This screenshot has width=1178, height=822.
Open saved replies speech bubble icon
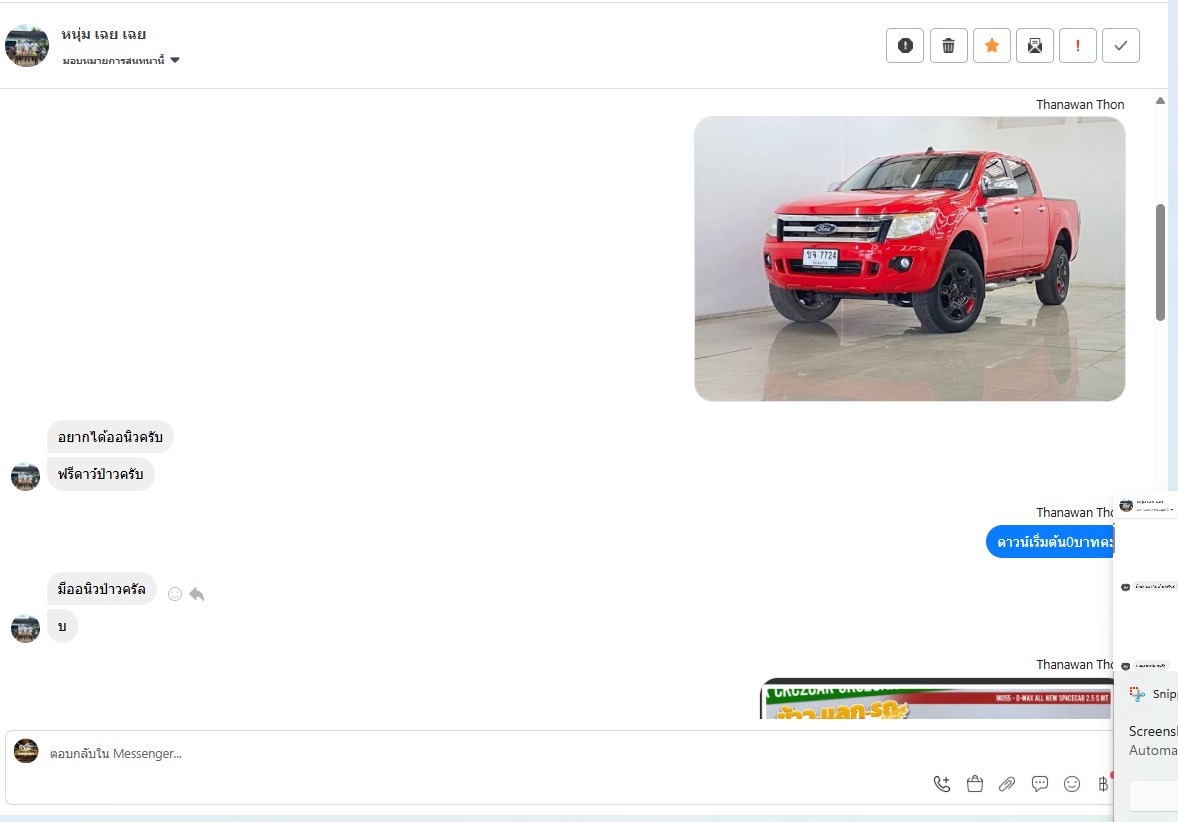1040,784
